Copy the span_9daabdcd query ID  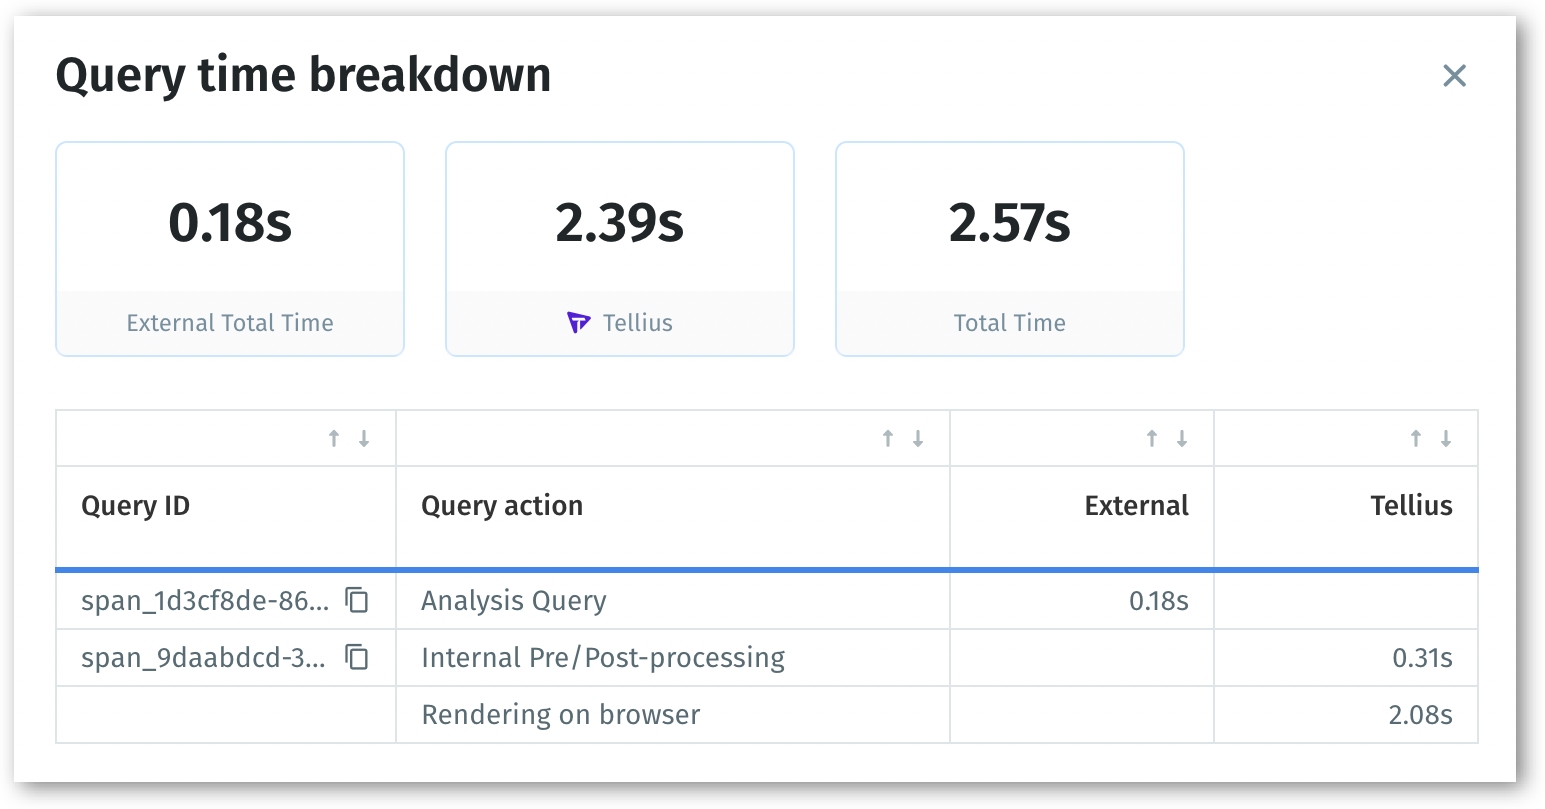coord(357,657)
